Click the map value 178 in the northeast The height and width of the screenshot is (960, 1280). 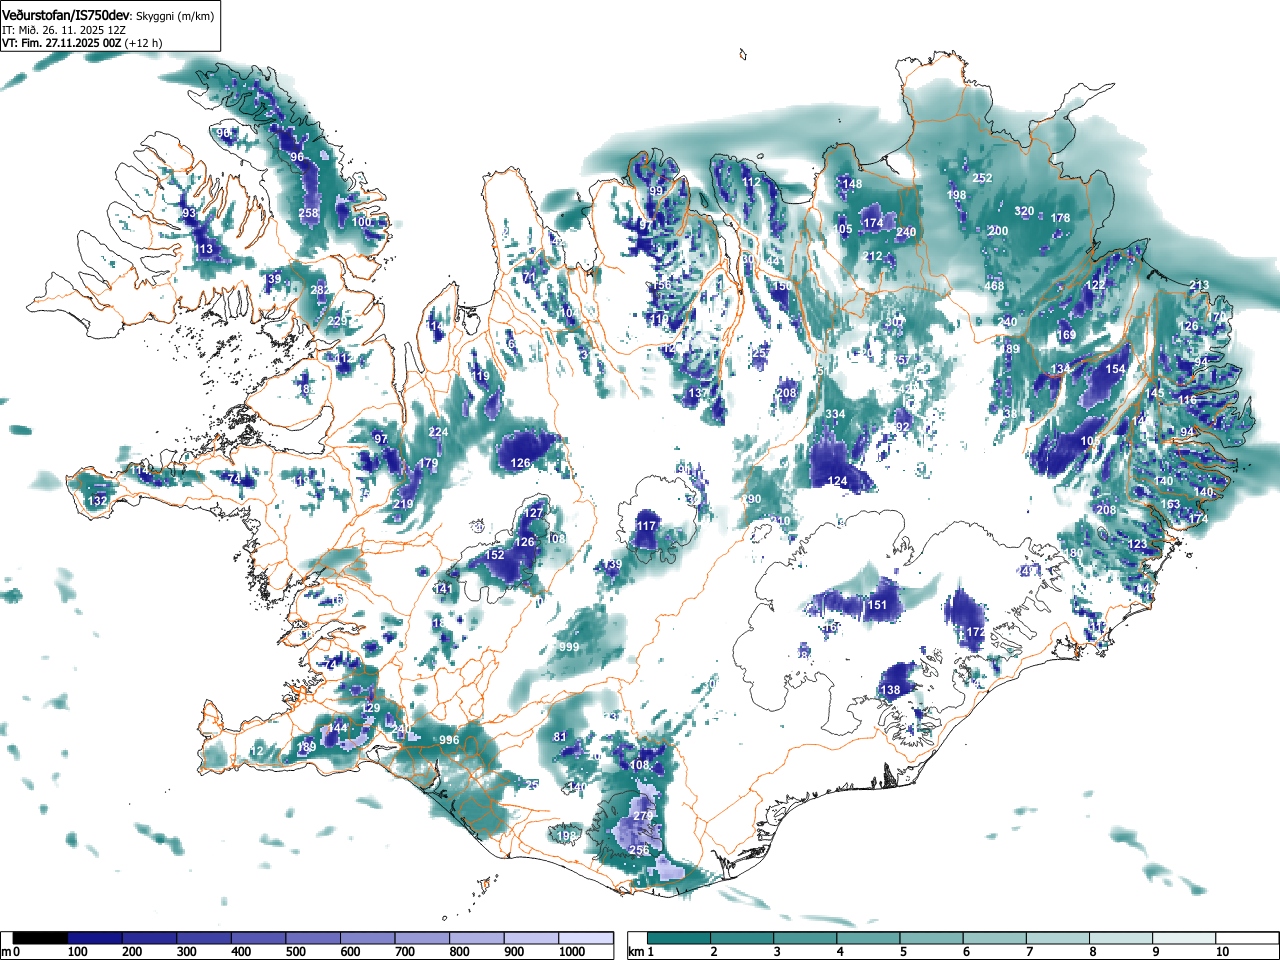click(x=1060, y=218)
